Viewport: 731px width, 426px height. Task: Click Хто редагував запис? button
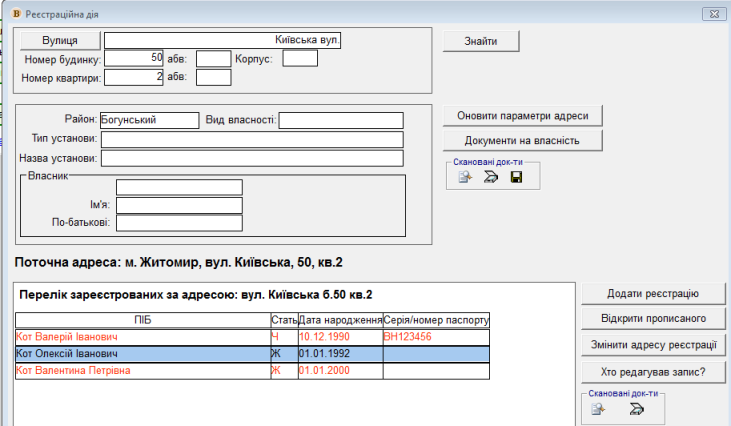[651, 372]
